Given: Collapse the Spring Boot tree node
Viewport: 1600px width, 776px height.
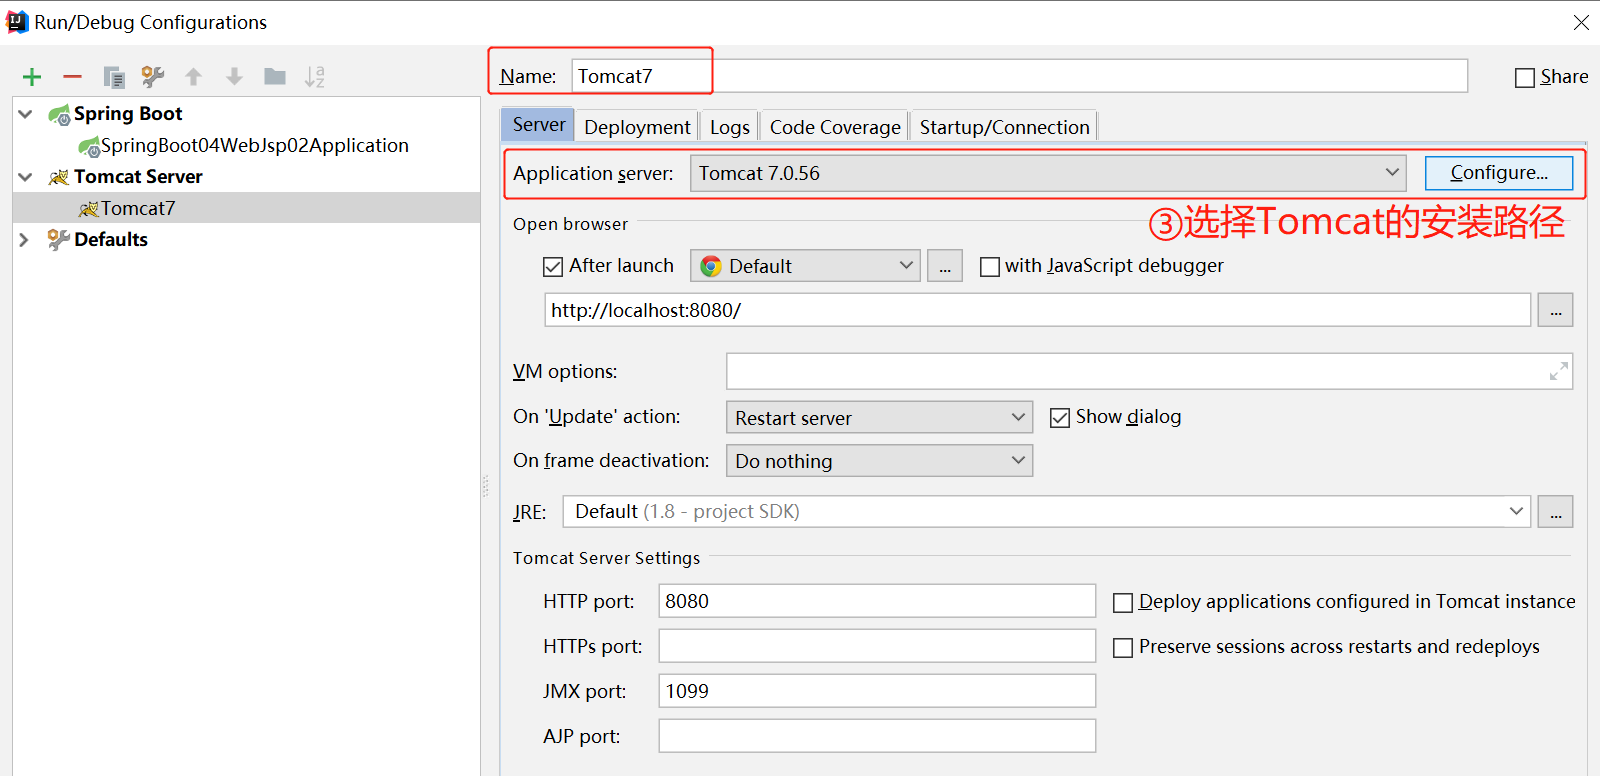Looking at the screenshot, I should click(x=25, y=114).
